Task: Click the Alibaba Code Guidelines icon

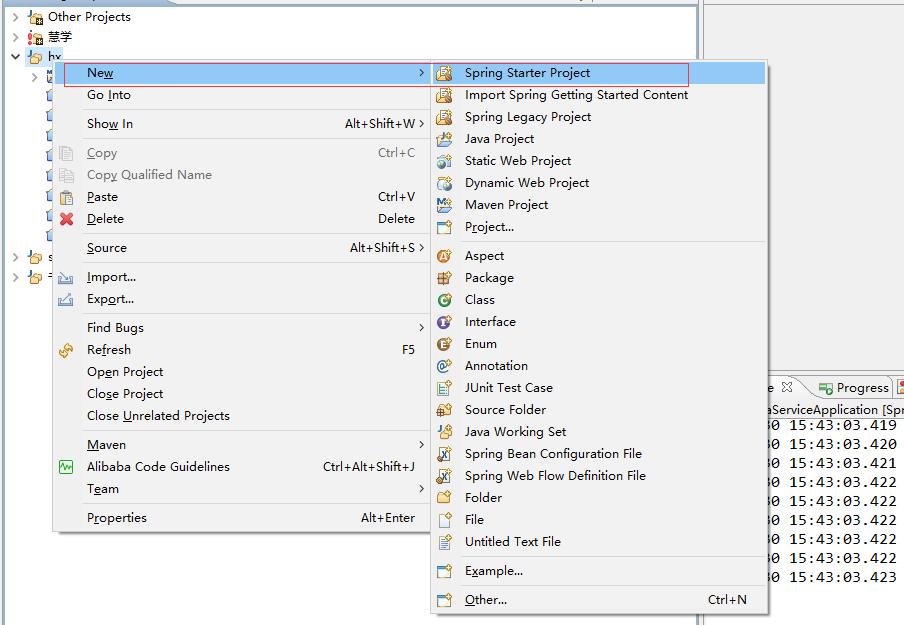Action: (66, 467)
